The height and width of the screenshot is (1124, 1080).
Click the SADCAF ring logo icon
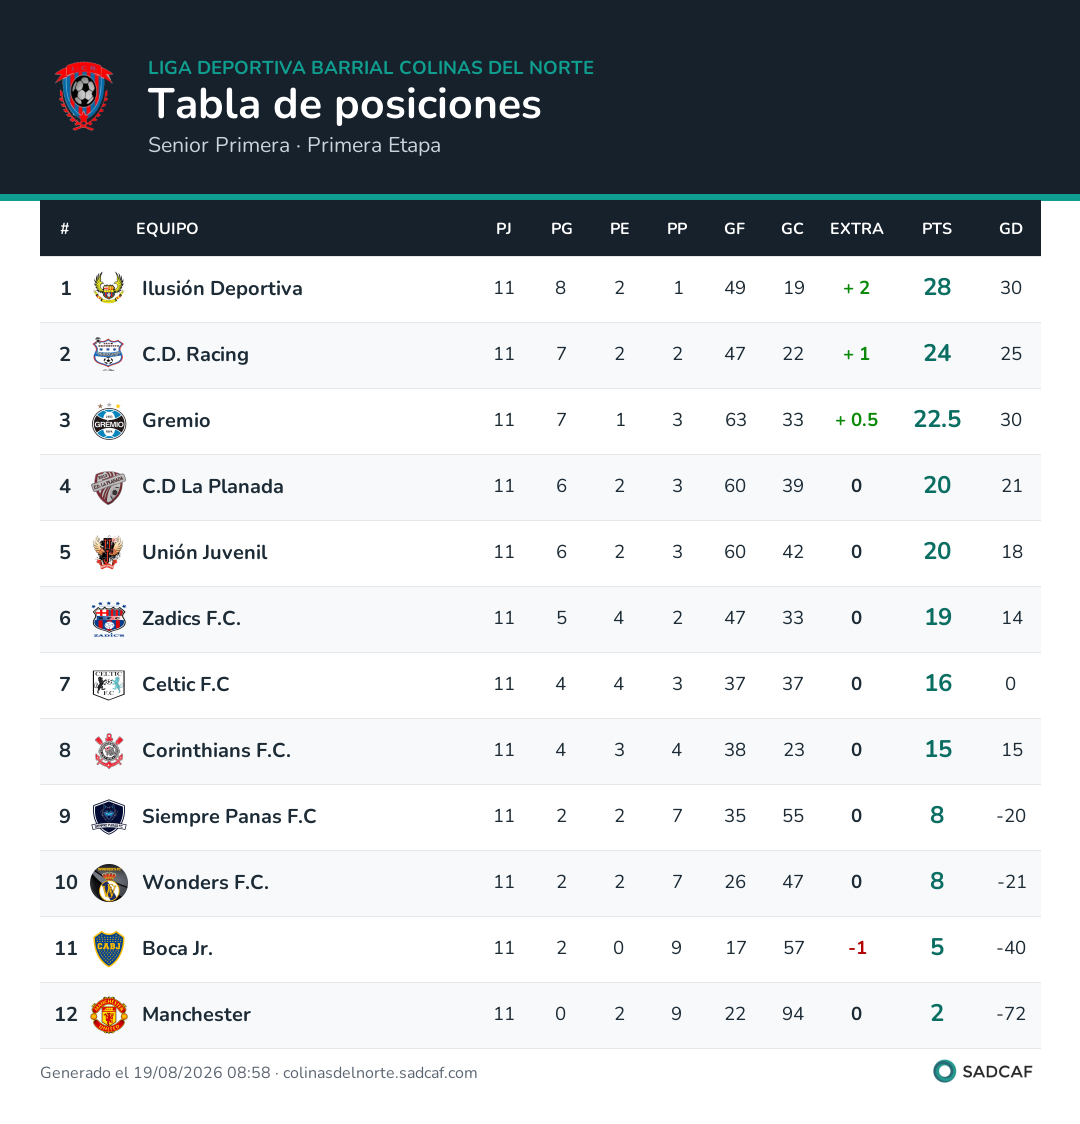click(945, 1072)
